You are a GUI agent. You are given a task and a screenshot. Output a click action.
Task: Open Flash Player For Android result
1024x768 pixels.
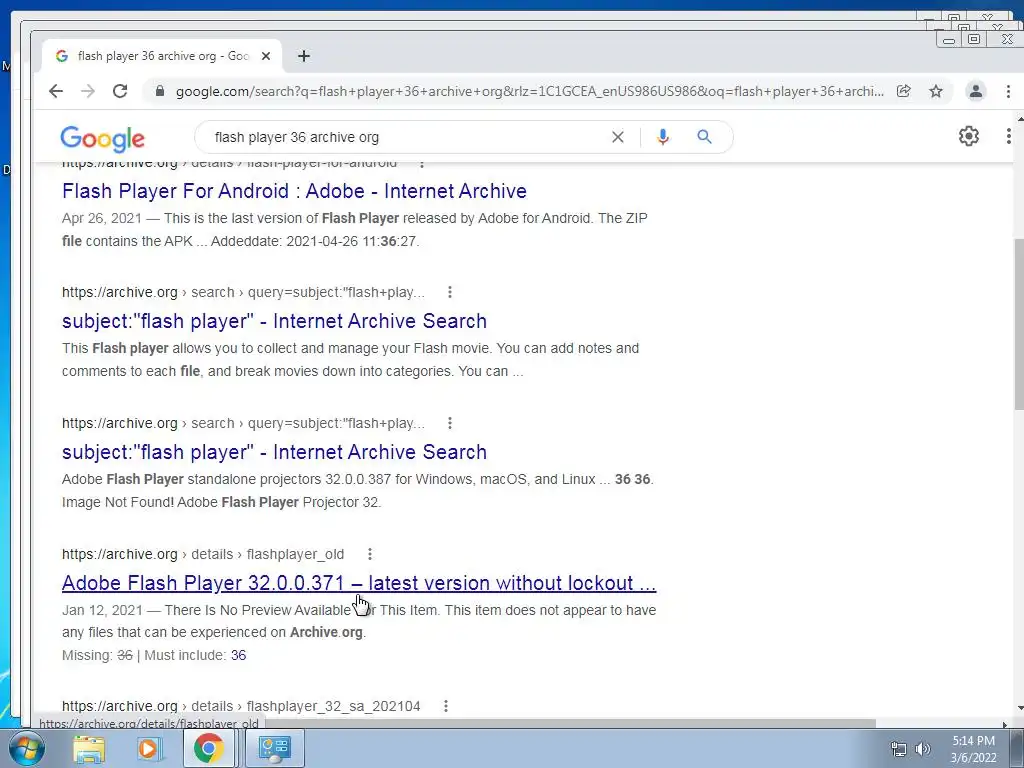295,191
